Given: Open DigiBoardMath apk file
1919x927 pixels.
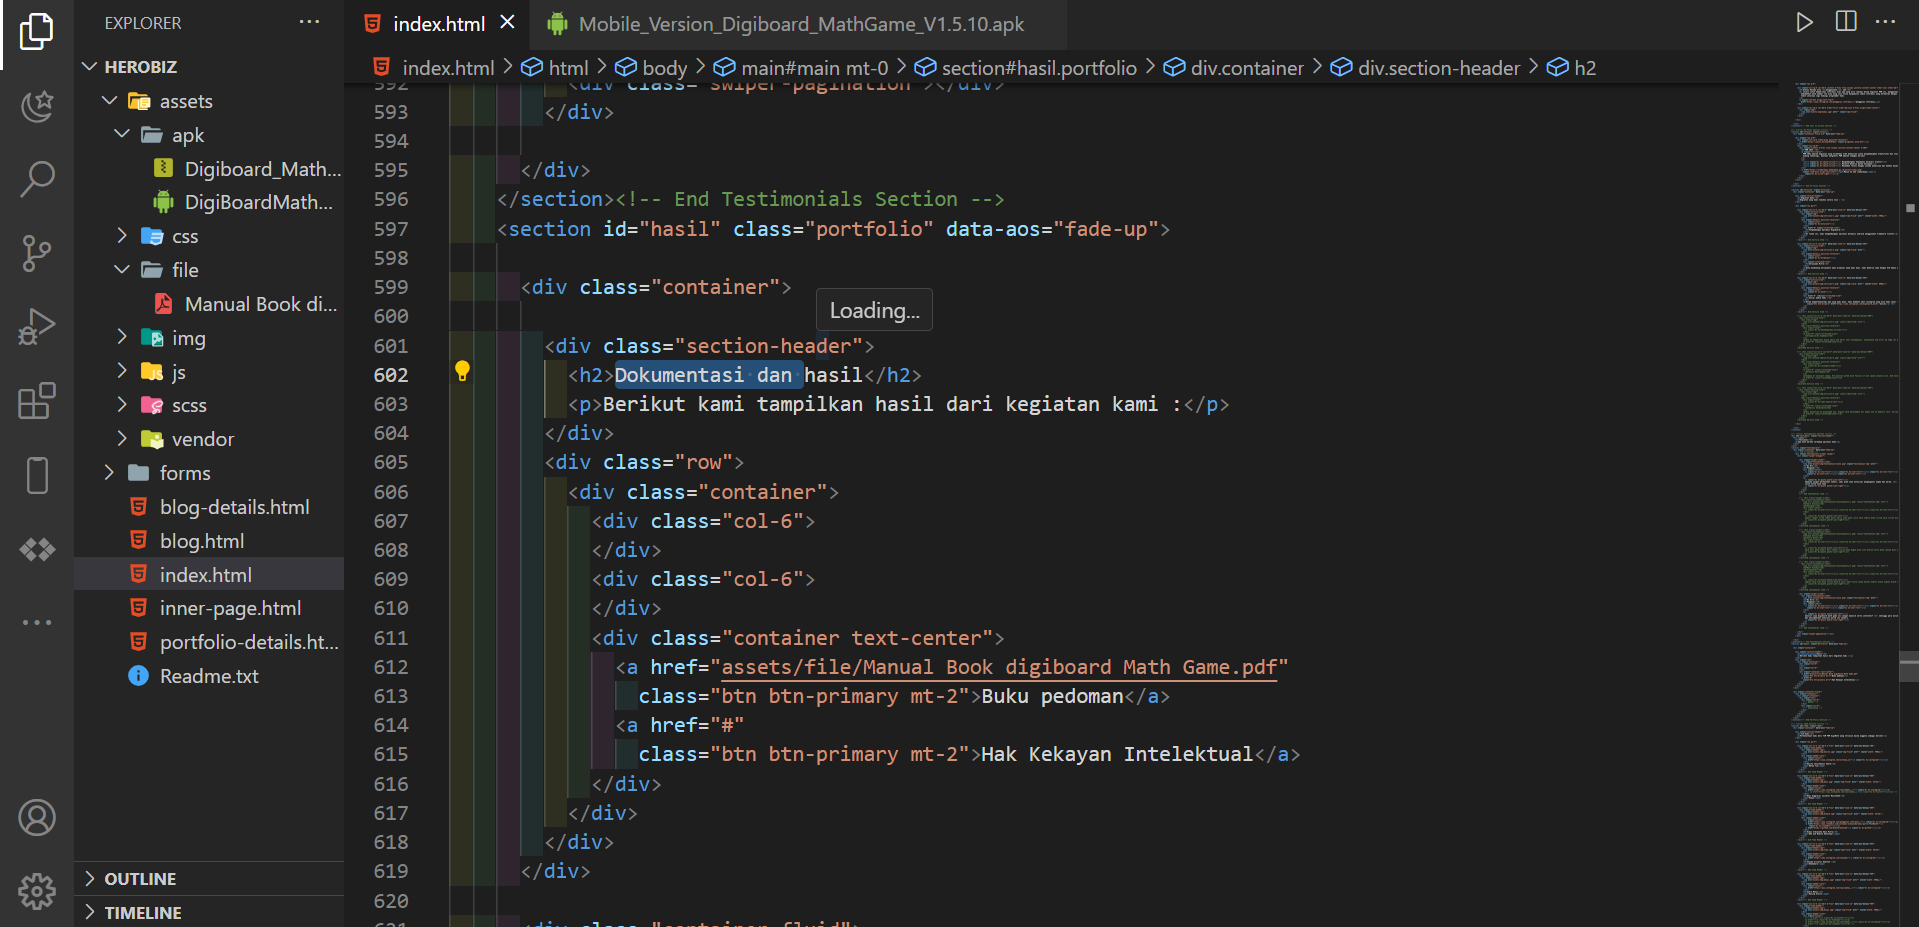Looking at the screenshot, I should pyautogui.click(x=210, y=202).
